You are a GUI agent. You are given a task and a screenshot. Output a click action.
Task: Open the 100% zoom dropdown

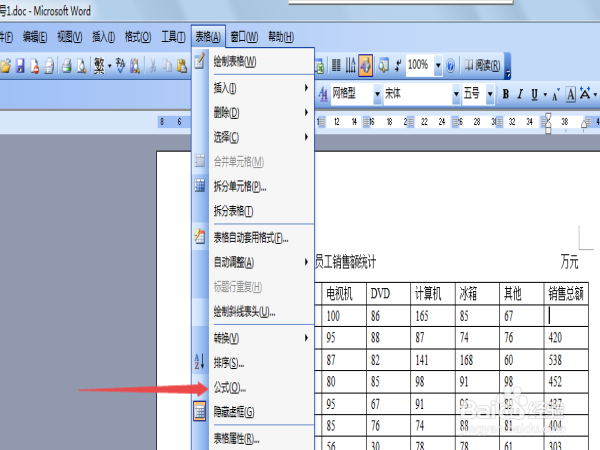pyautogui.click(x=438, y=65)
